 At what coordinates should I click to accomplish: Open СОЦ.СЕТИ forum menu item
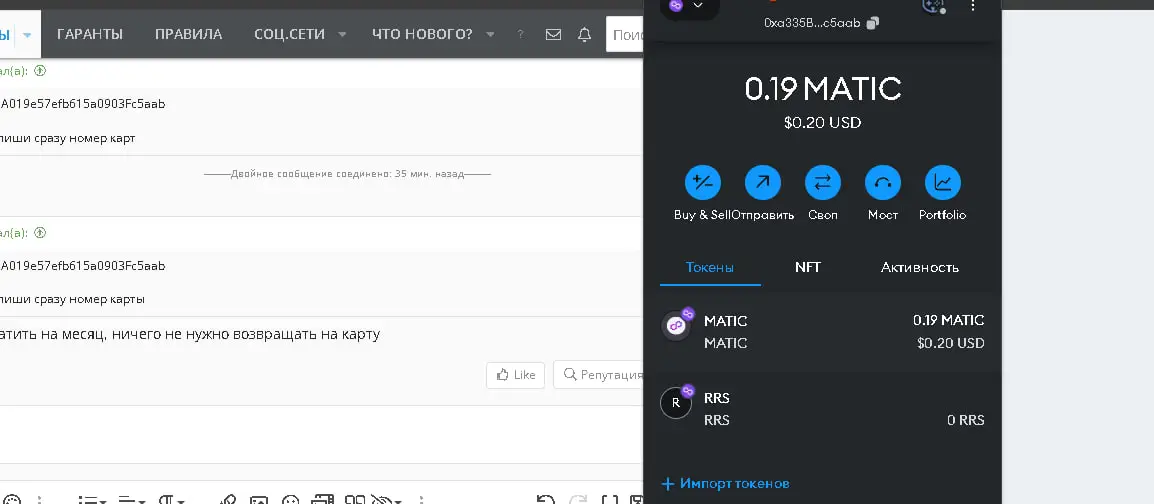coord(289,35)
